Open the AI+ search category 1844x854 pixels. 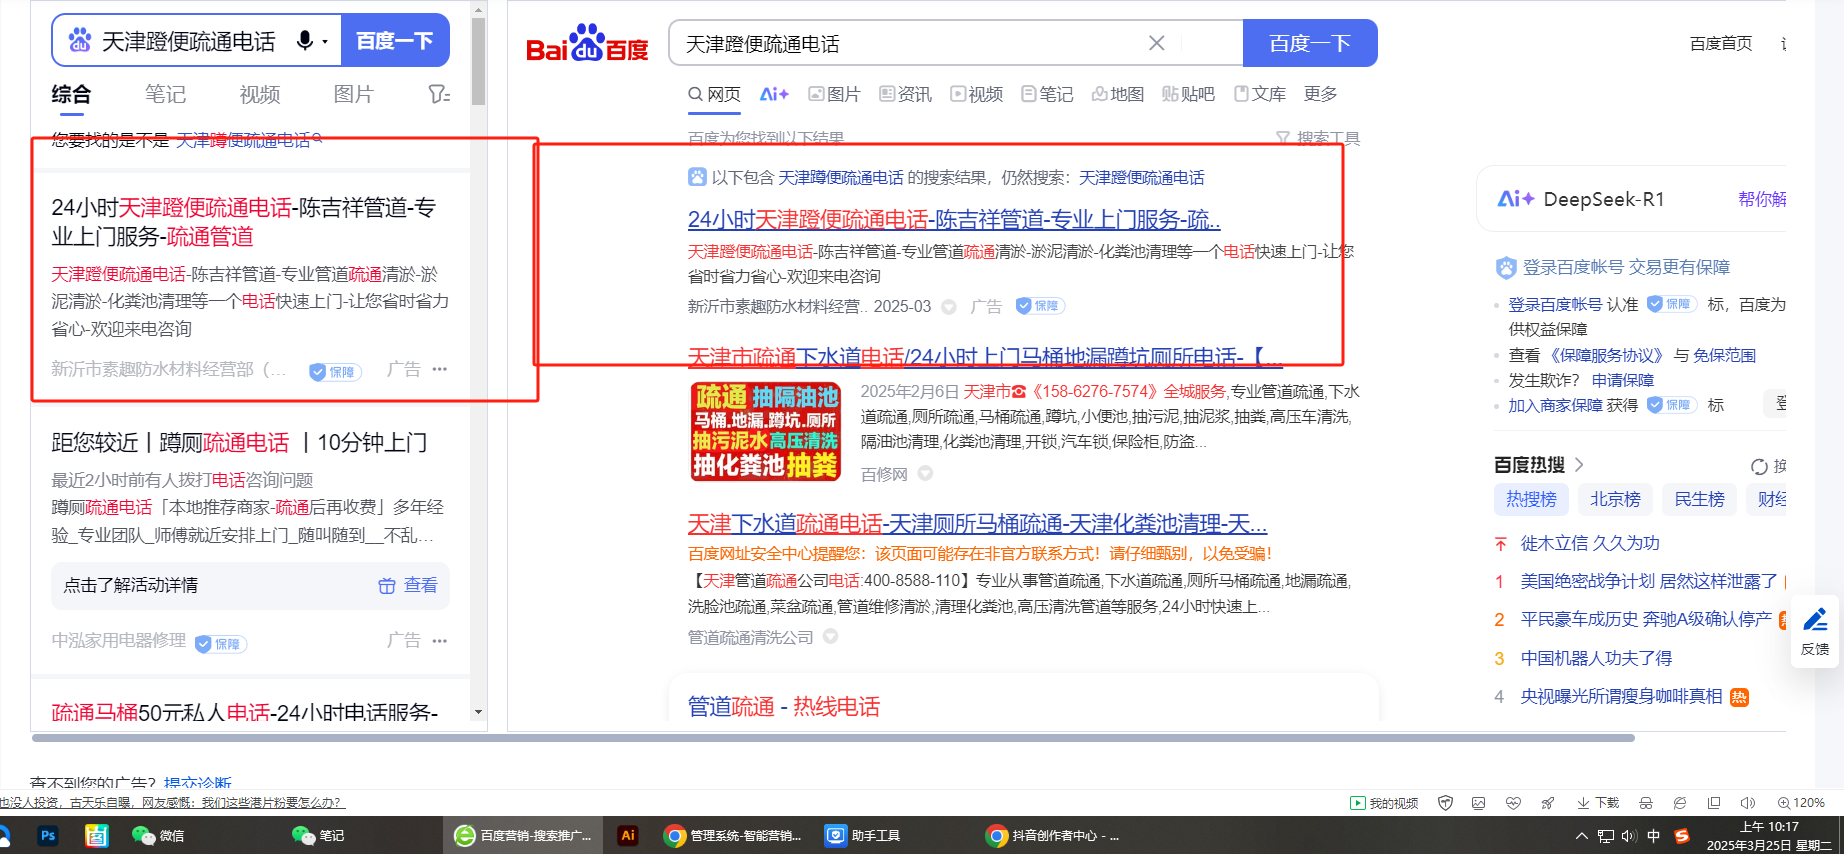click(x=774, y=94)
